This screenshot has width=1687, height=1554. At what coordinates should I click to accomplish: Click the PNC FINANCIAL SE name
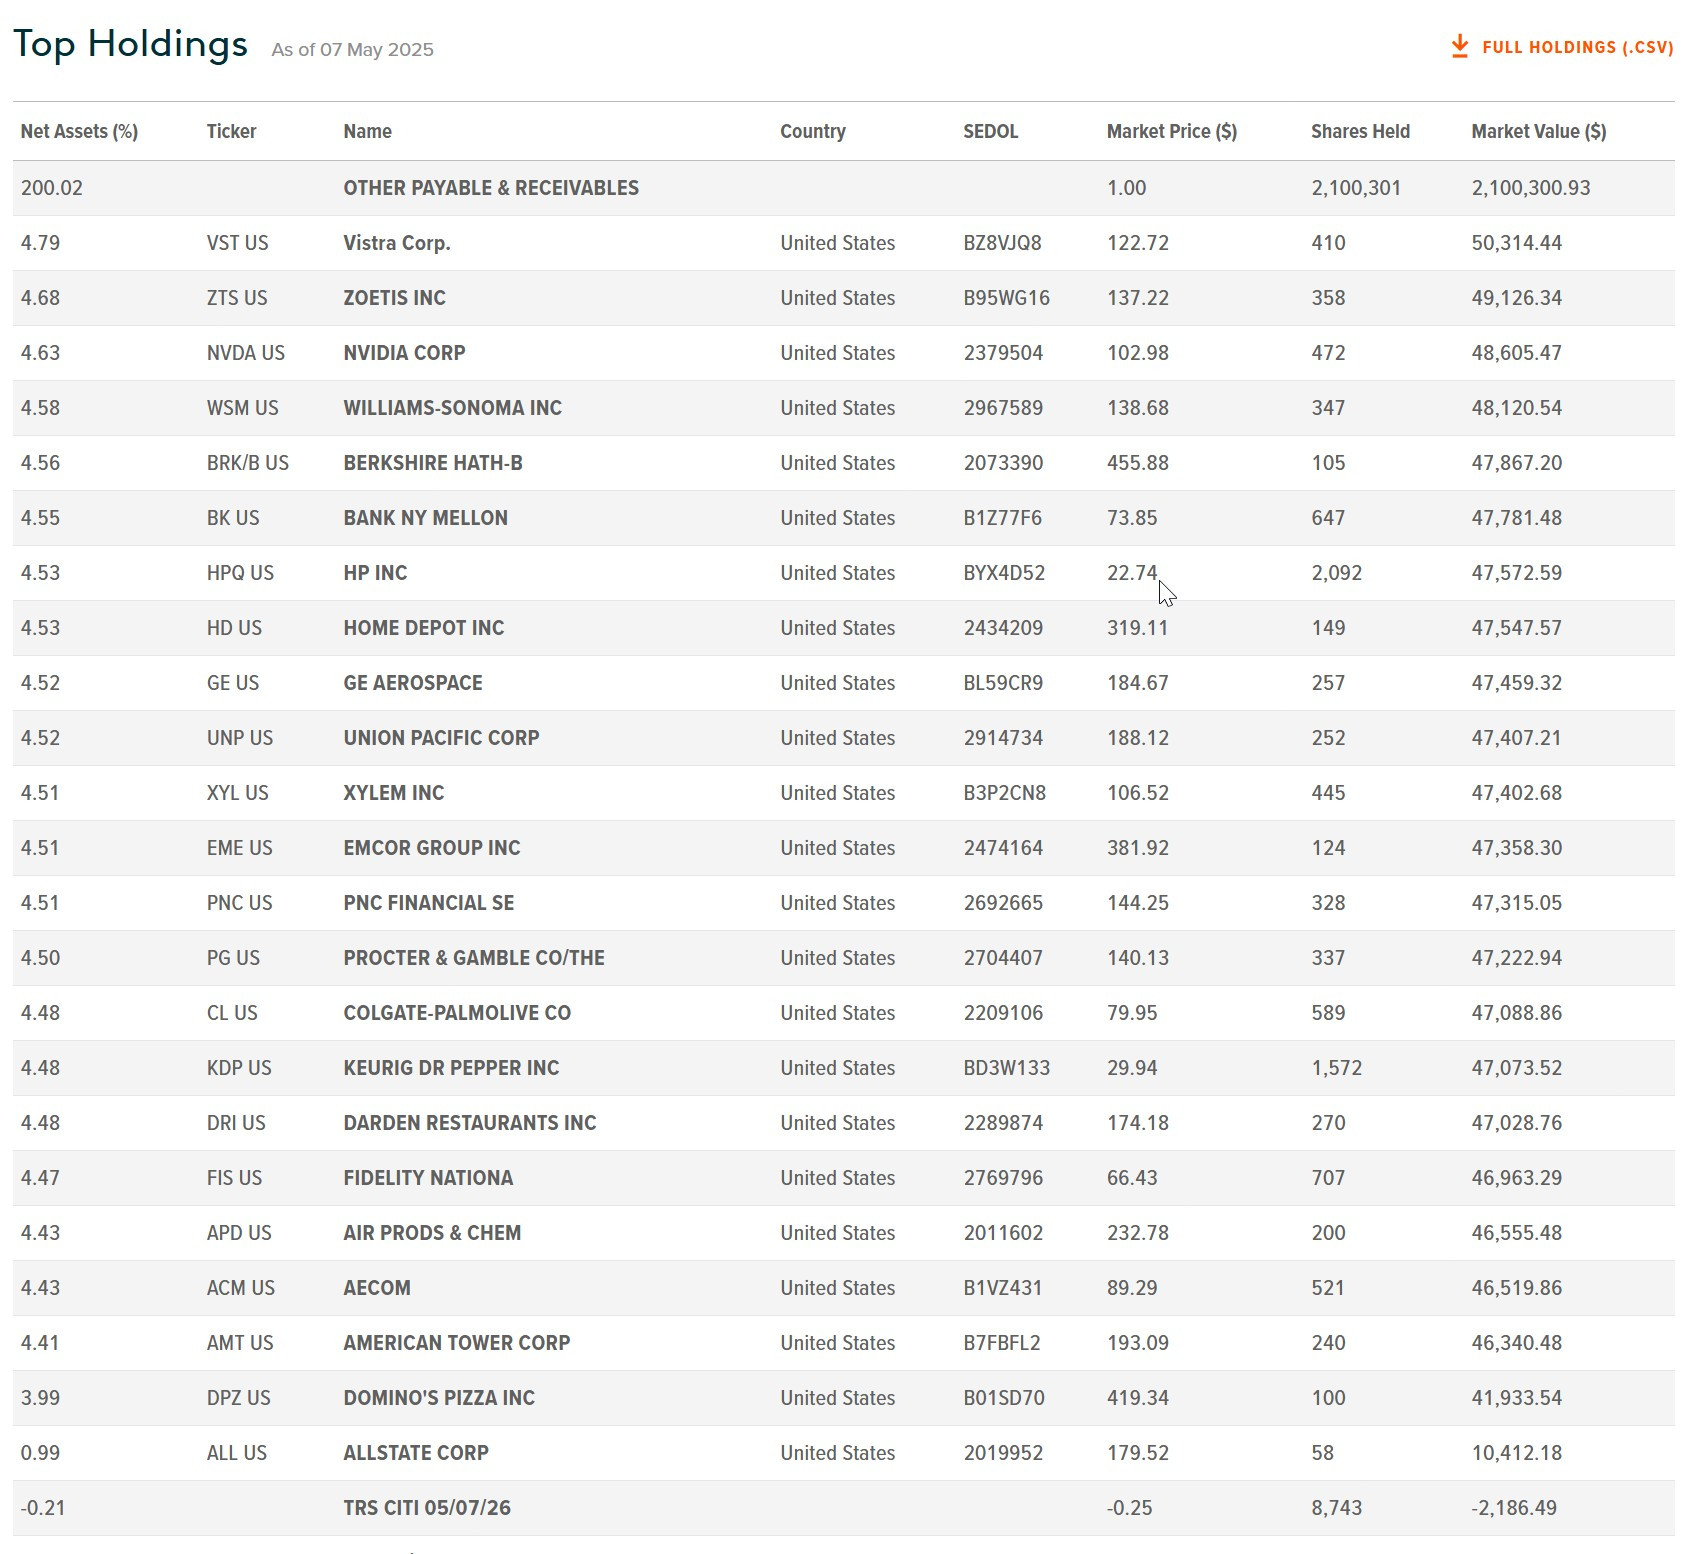click(x=428, y=903)
